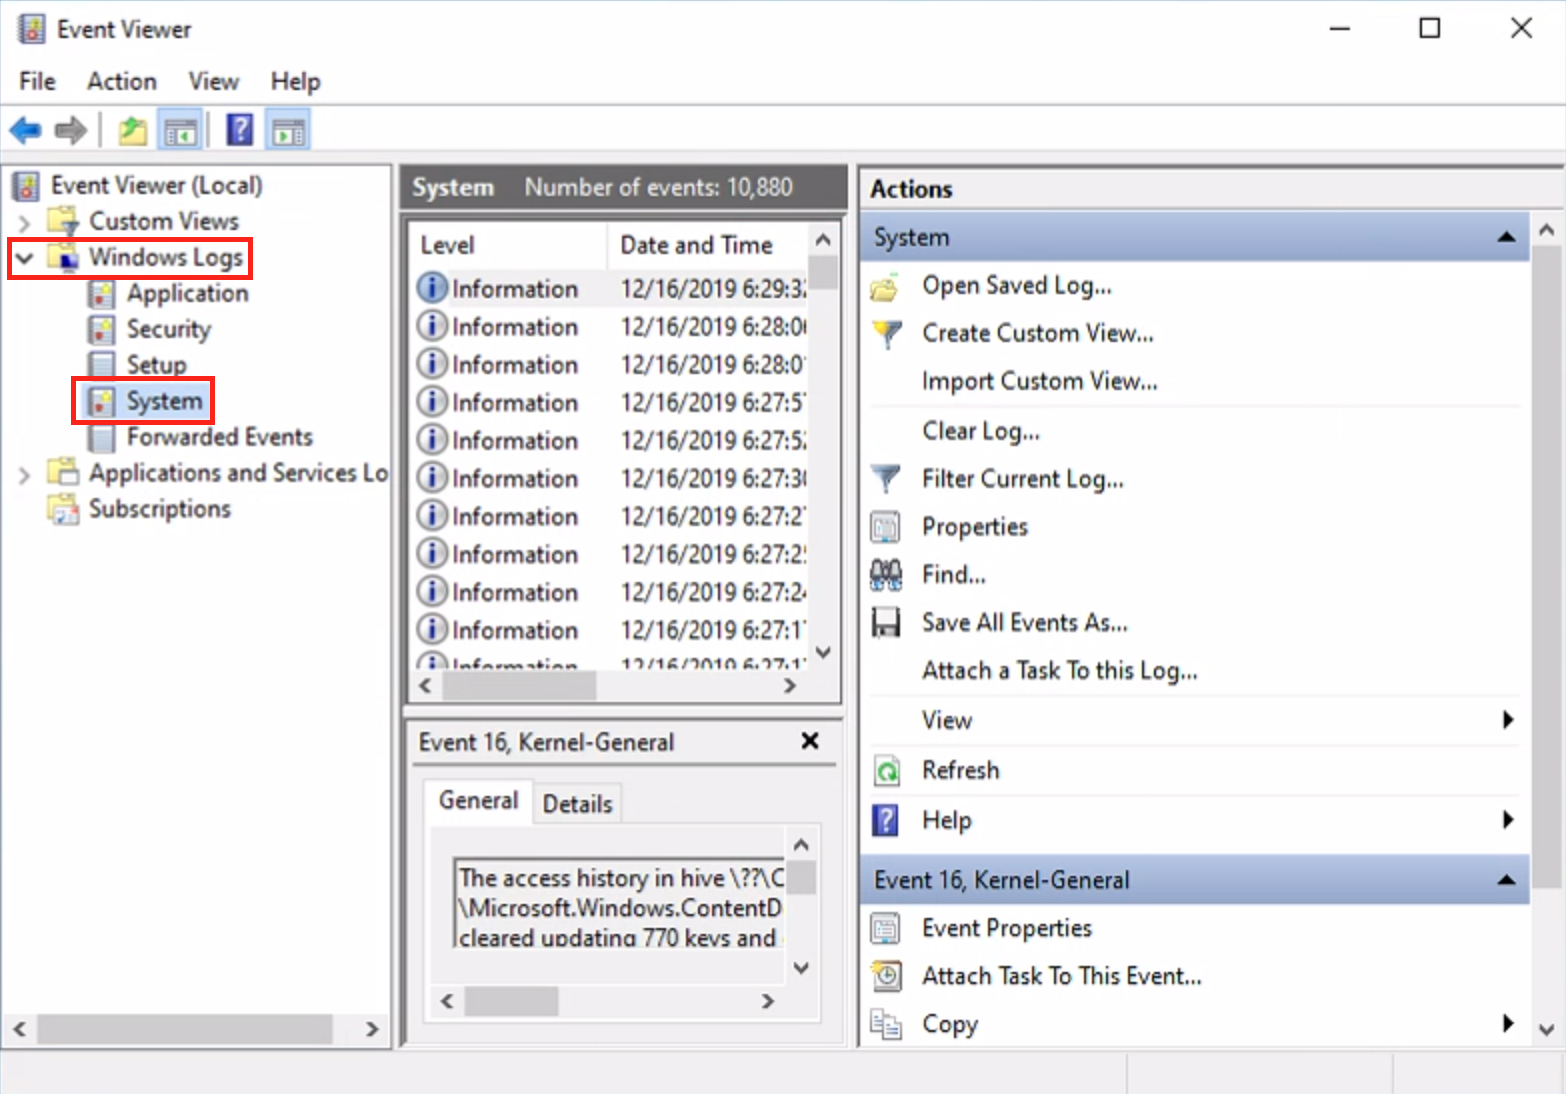Image resolution: width=1566 pixels, height=1094 pixels.
Task: Click the green Refresh icon
Action: tap(886, 771)
